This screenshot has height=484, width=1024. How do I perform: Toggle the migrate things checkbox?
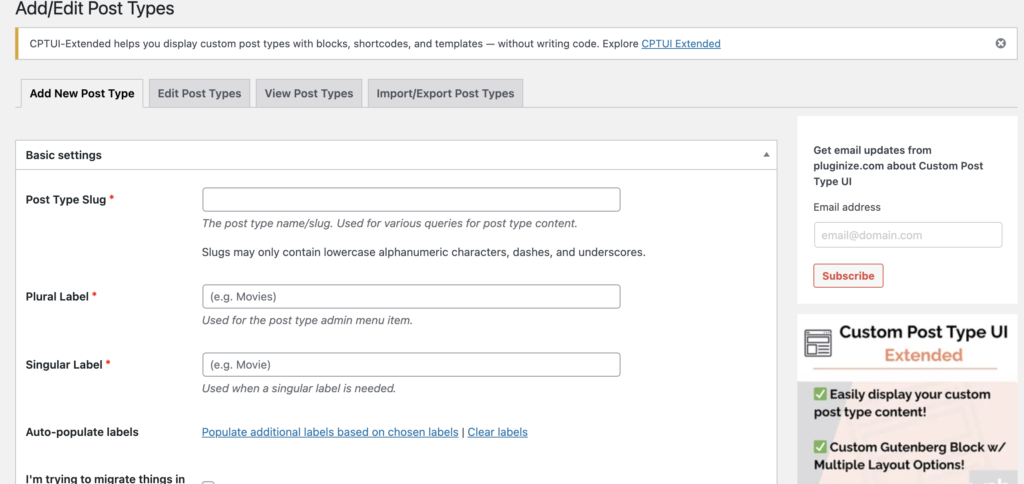(208, 482)
